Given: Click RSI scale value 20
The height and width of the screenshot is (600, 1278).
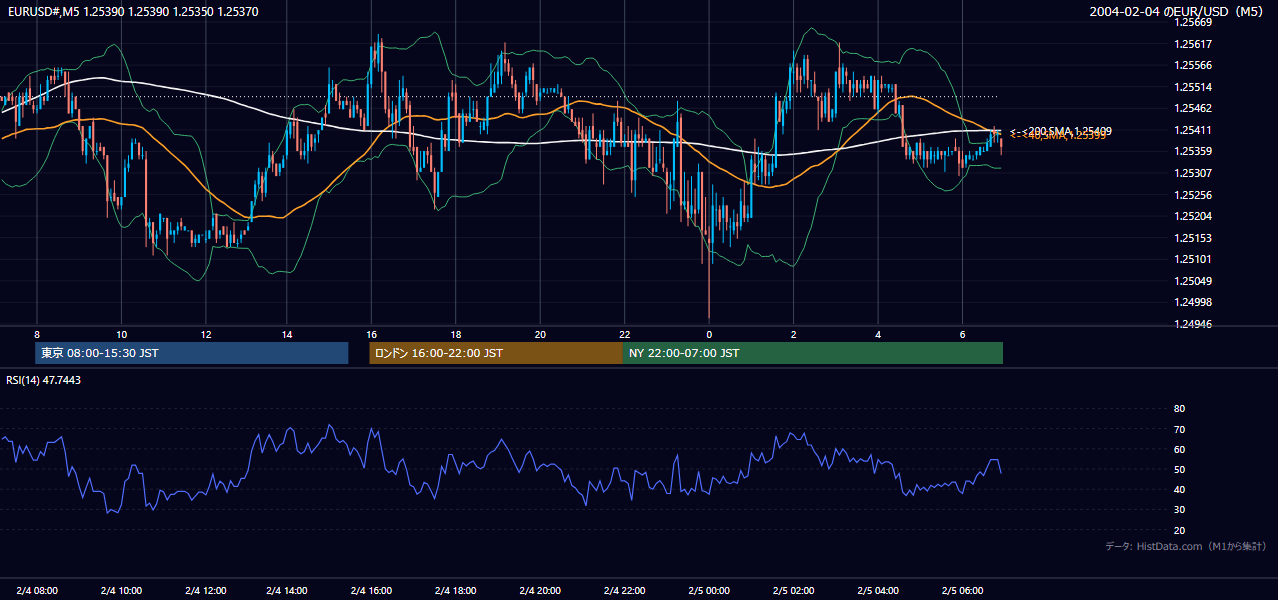Looking at the screenshot, I should tap(1179, 530).
